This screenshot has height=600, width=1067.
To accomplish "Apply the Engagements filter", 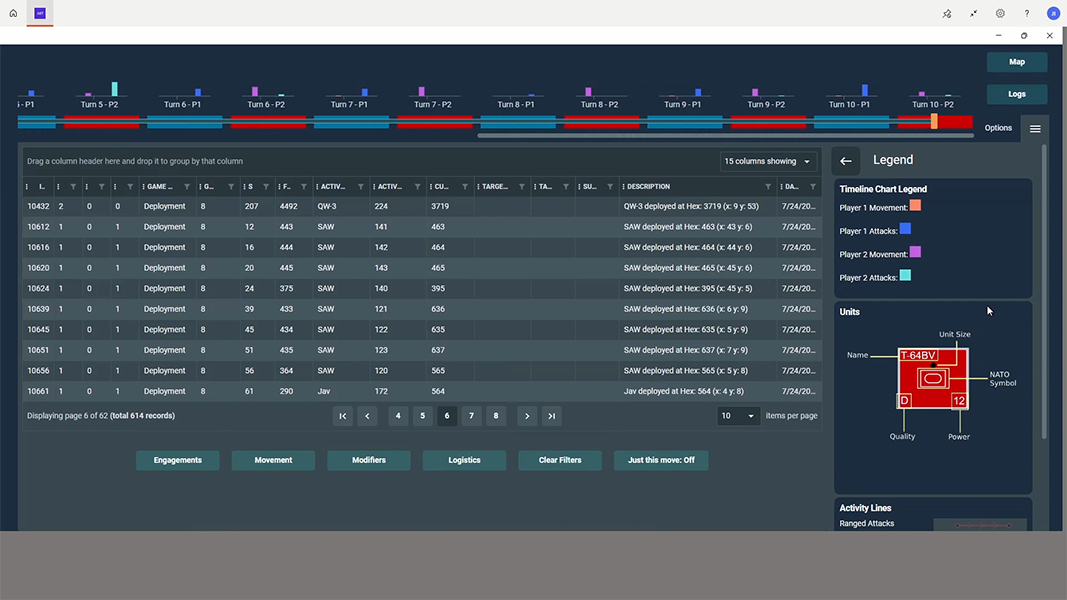I will pyautogui.click(x=177, y=460).
